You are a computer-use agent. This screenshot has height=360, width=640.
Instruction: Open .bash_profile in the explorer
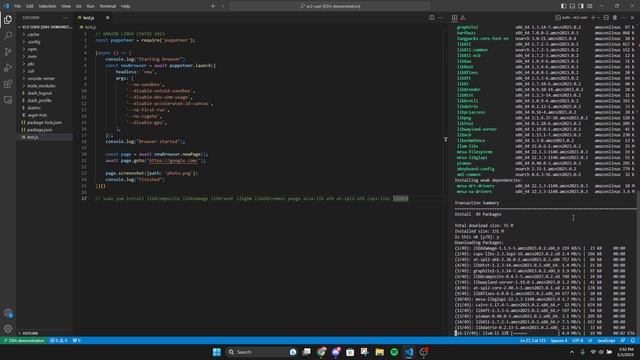pos(45,100)
